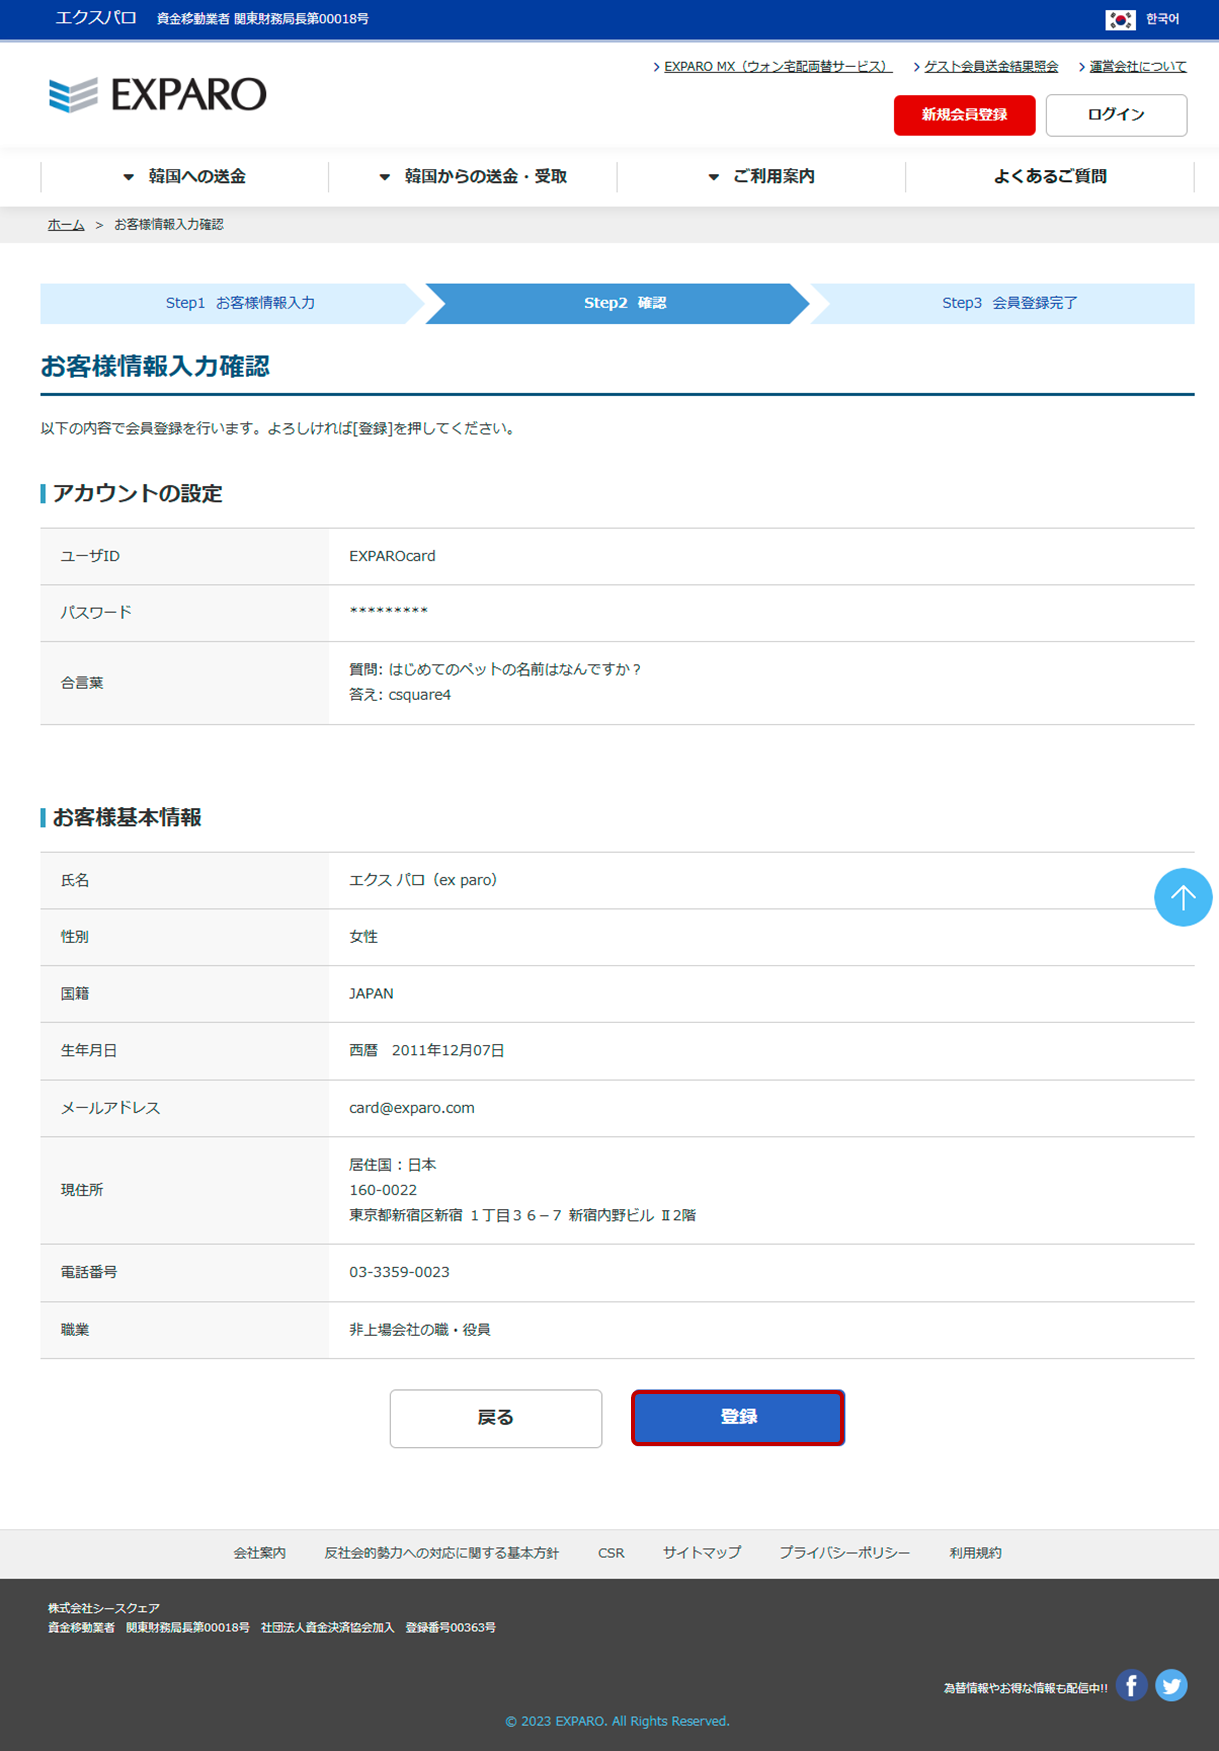Click the scroll-to-top arrow button
This screenshot has height=1751, width=1219.
pos(1182,897)
